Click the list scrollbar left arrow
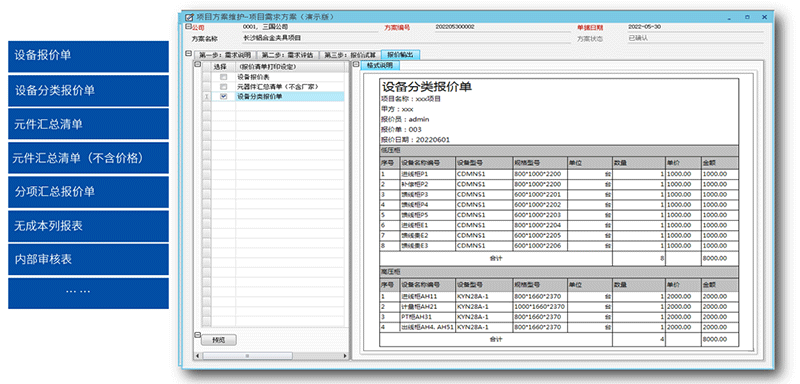The height and width of the screenshot is (384, 800). (198, 355)
